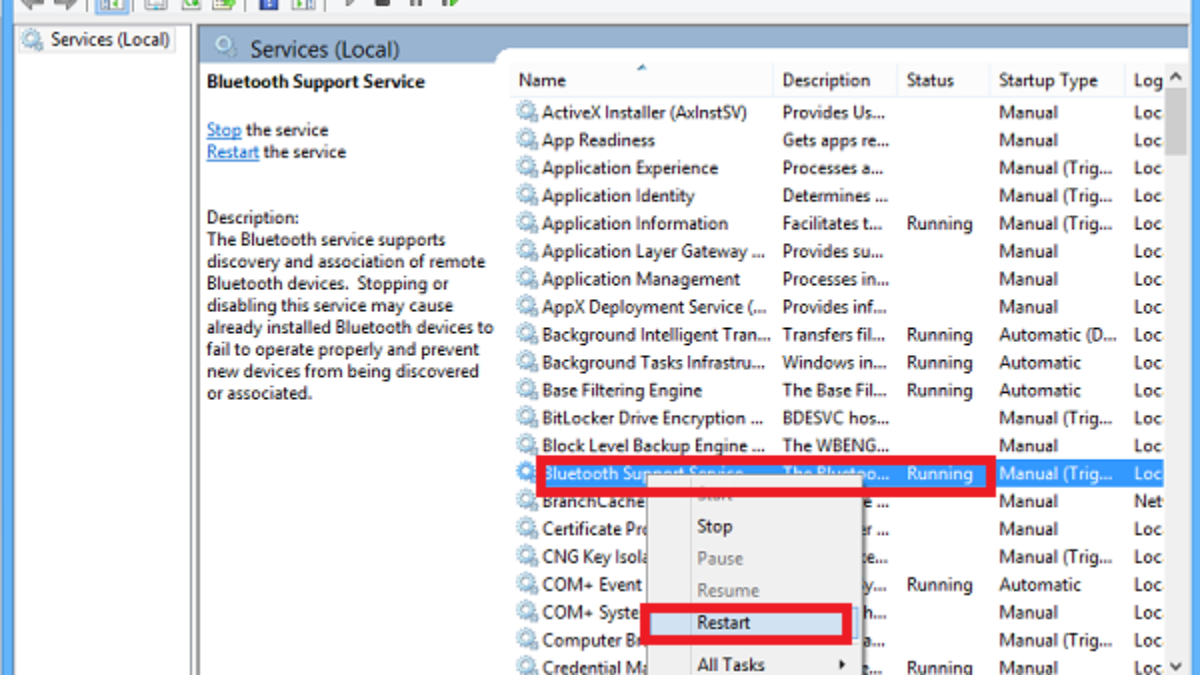
Task: Click the BranchCache service gear icon
Action: pos(527,501)
